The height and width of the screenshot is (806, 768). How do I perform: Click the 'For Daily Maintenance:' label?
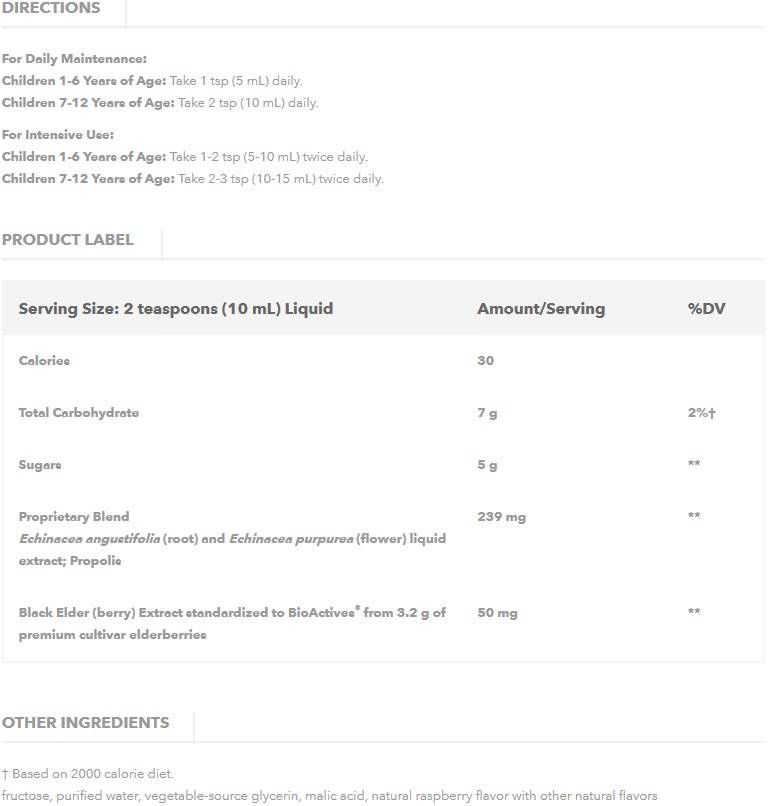coord(74,59)
